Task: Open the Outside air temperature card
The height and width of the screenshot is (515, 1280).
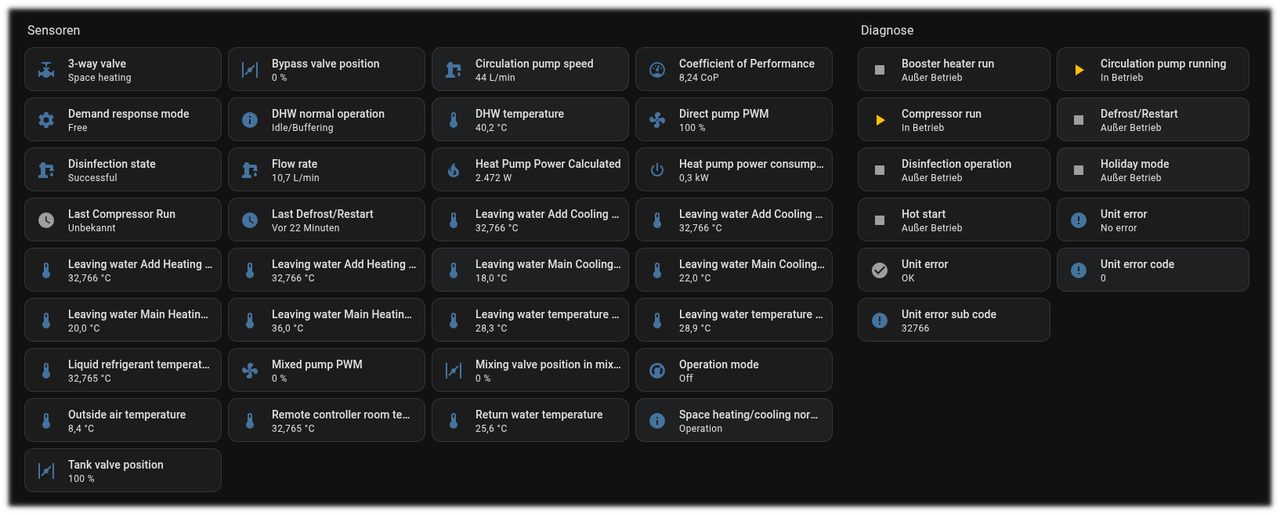Action: (123, 421)
